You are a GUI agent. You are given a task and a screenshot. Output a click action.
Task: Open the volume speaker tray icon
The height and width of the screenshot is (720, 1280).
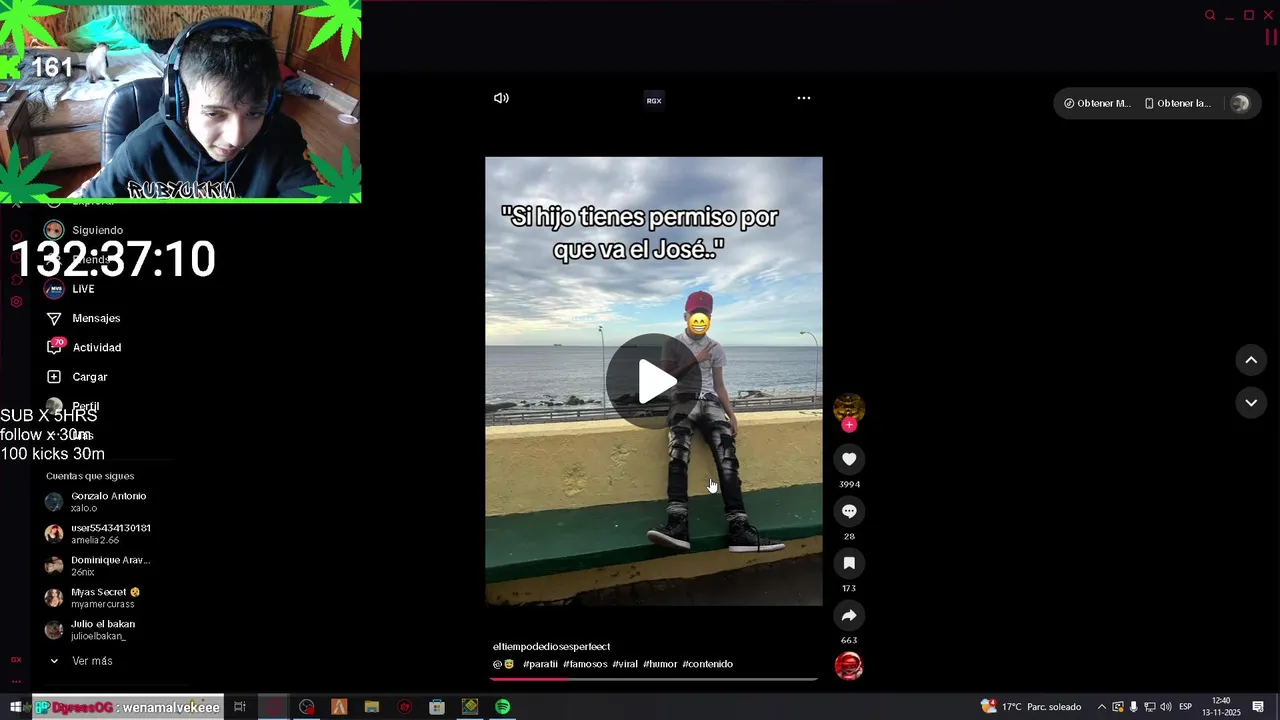[1166, 707]
